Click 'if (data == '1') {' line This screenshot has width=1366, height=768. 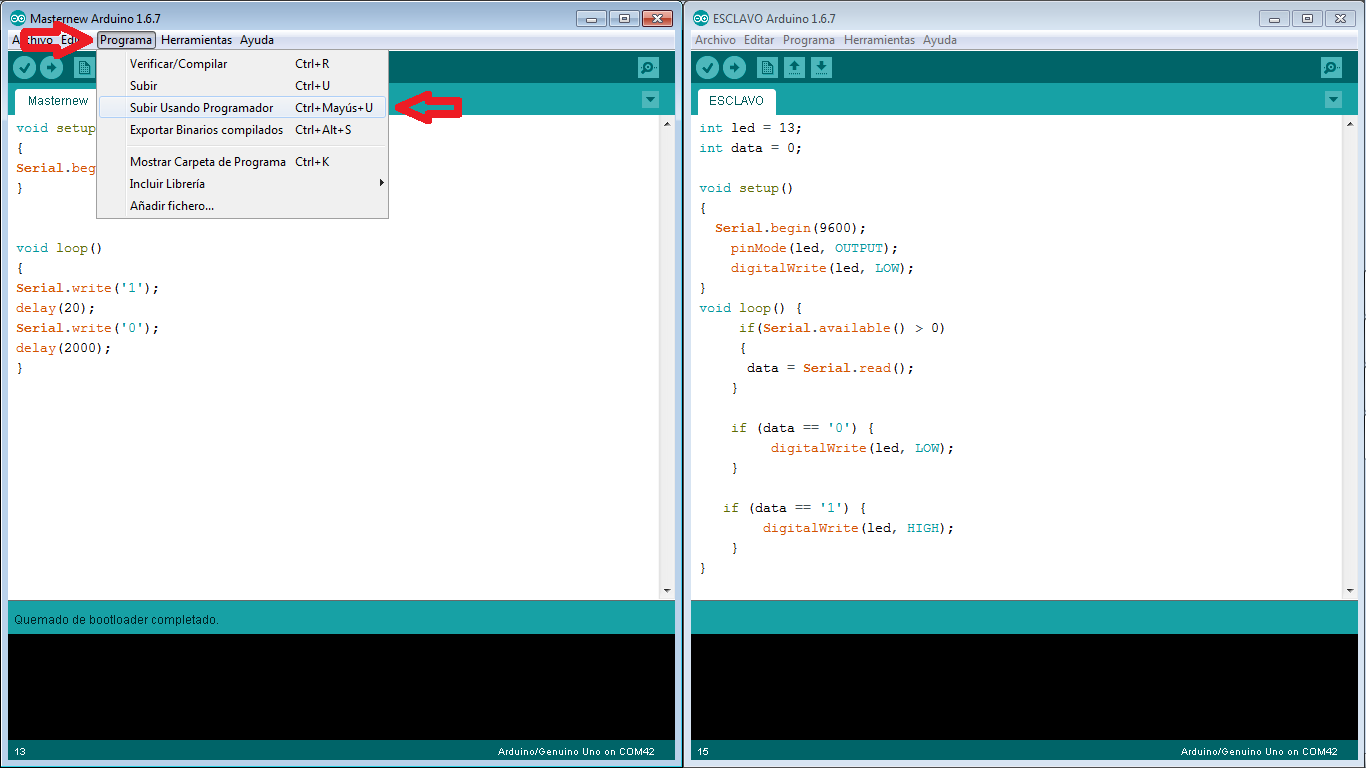[x=795, y=508]
